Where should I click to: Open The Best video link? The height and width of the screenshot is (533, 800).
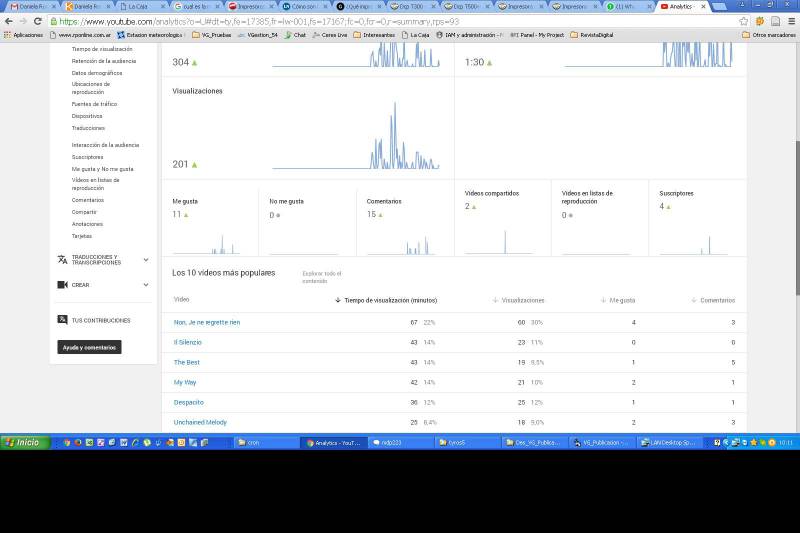click(x=187, y=362)
